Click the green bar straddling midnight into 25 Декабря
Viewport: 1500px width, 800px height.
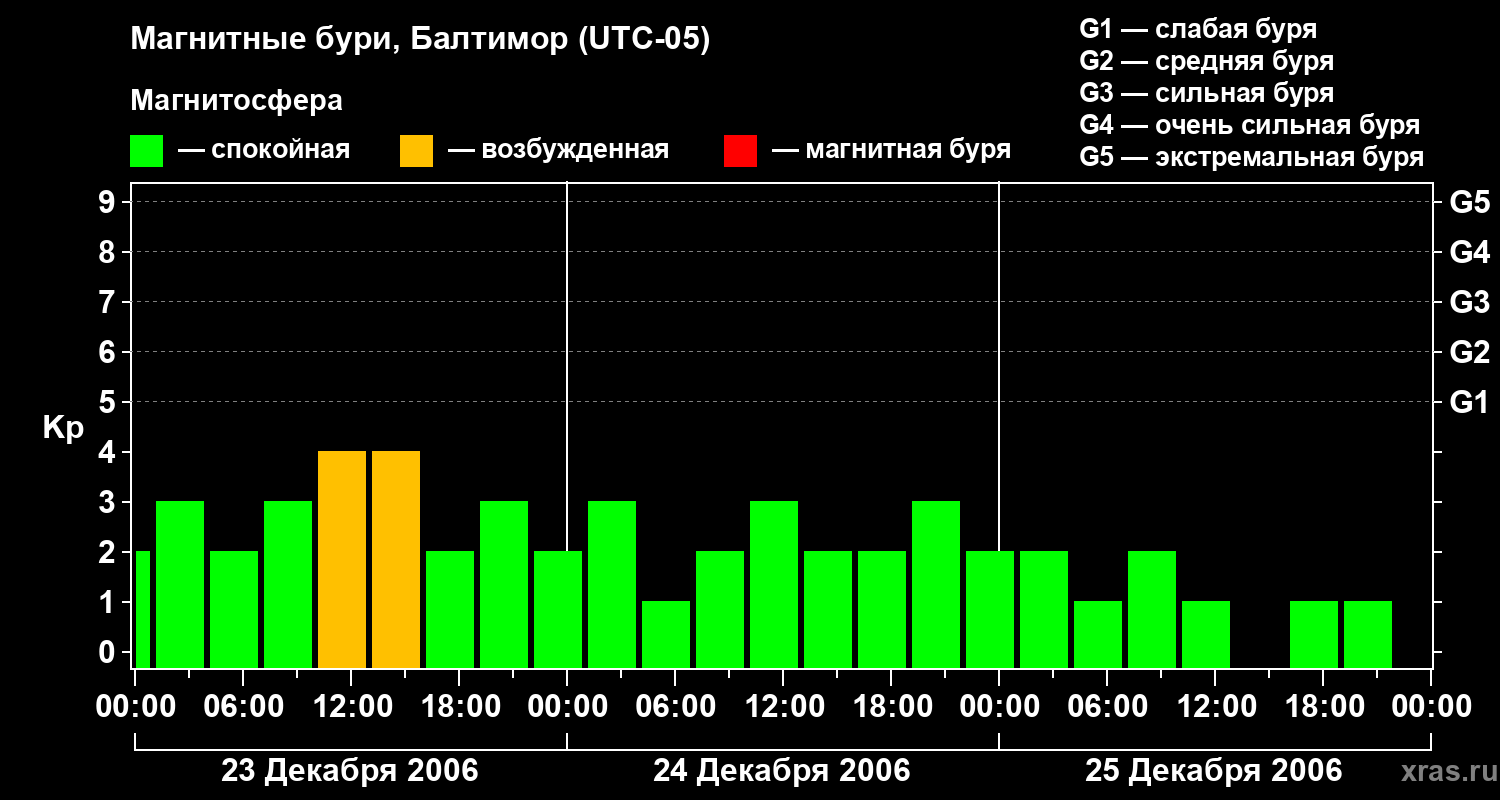(990, 610)
